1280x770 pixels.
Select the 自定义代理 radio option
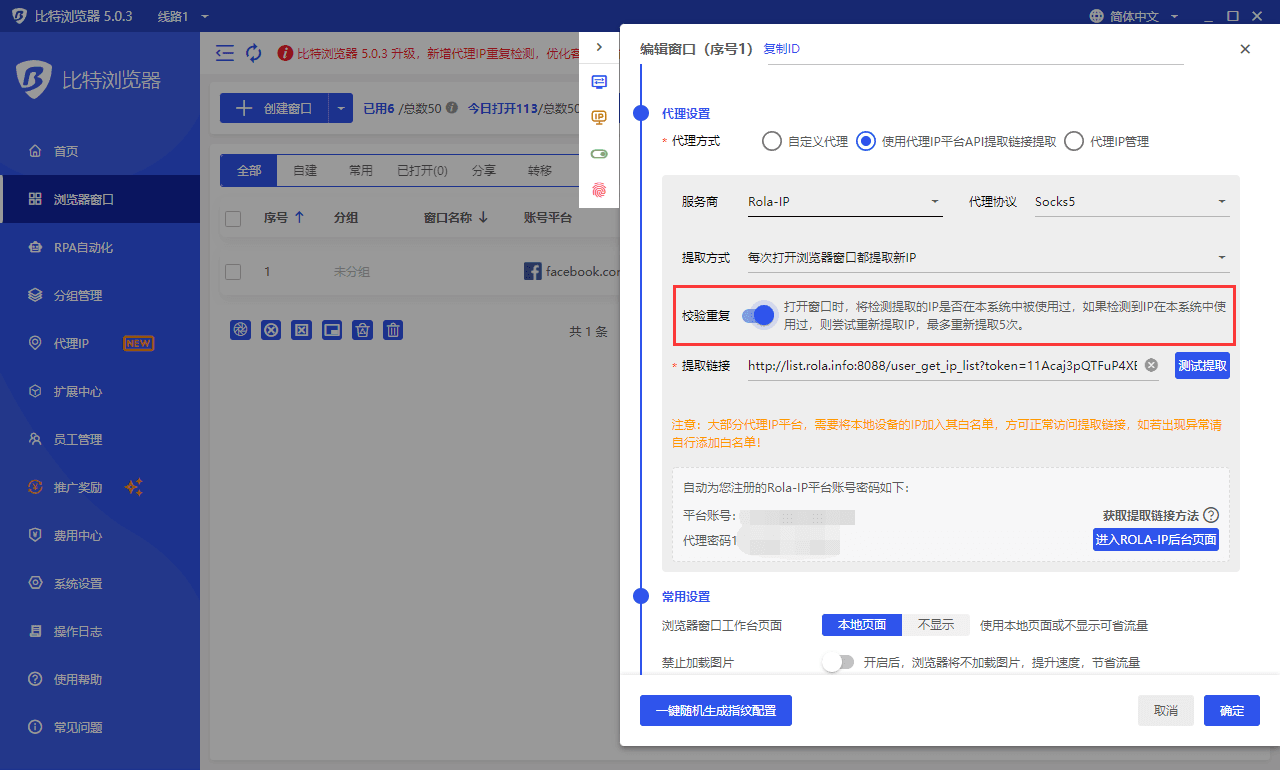pyautogui.click(x=772, y=142)
